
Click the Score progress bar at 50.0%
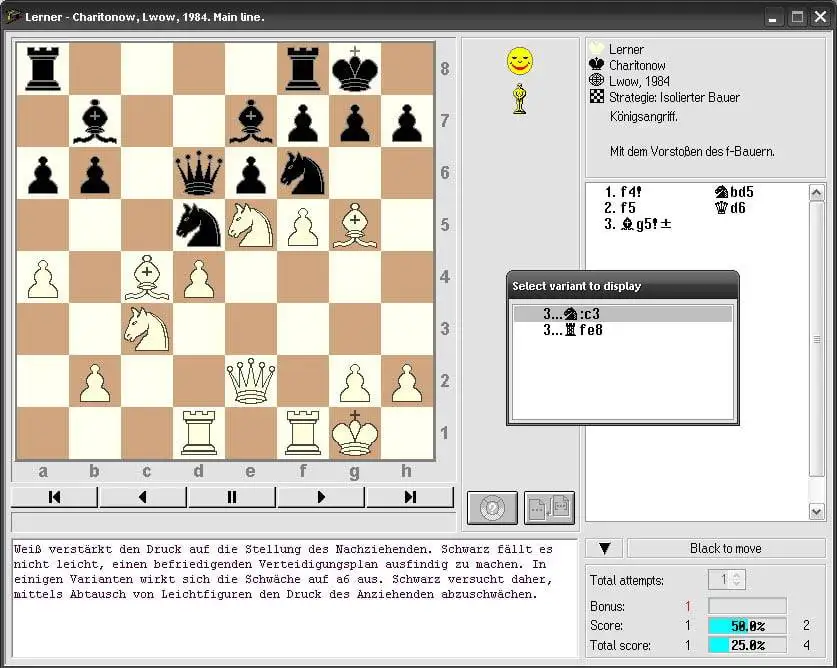point(746,625)
